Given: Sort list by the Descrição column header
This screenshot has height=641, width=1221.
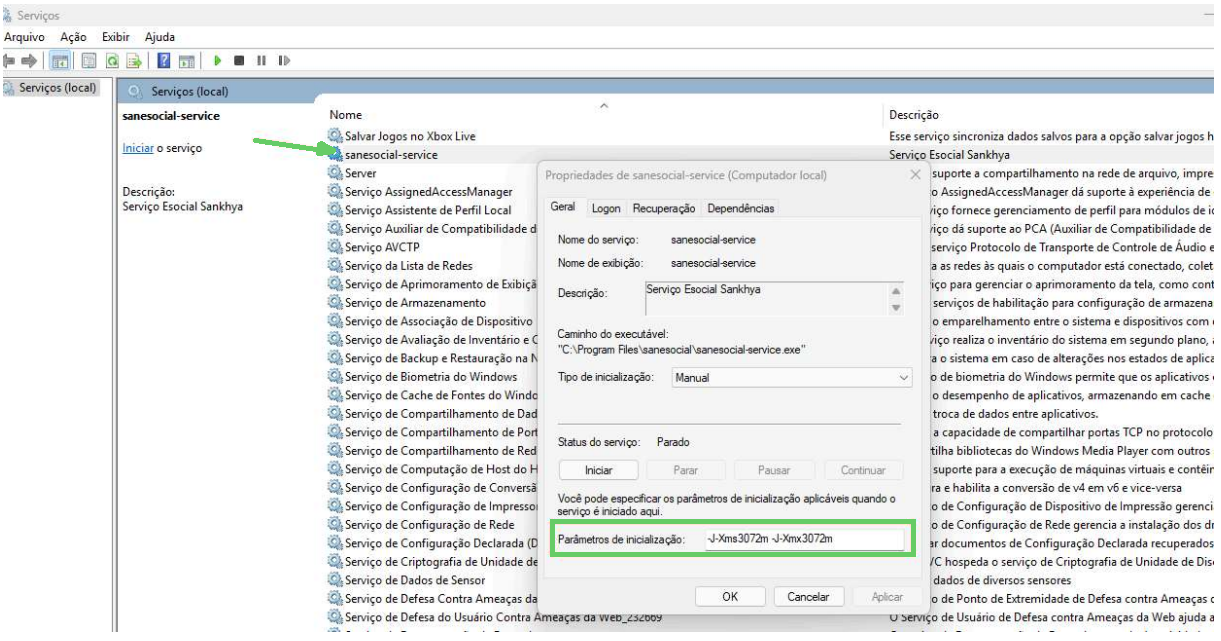Looking at the screenshot, I should click(x=914, y=115).
